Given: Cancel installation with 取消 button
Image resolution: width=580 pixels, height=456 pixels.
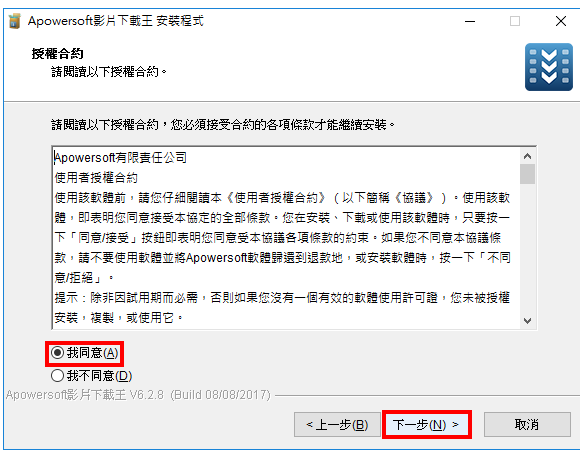Looking at the screenshot, I should (x=527, y=425).
